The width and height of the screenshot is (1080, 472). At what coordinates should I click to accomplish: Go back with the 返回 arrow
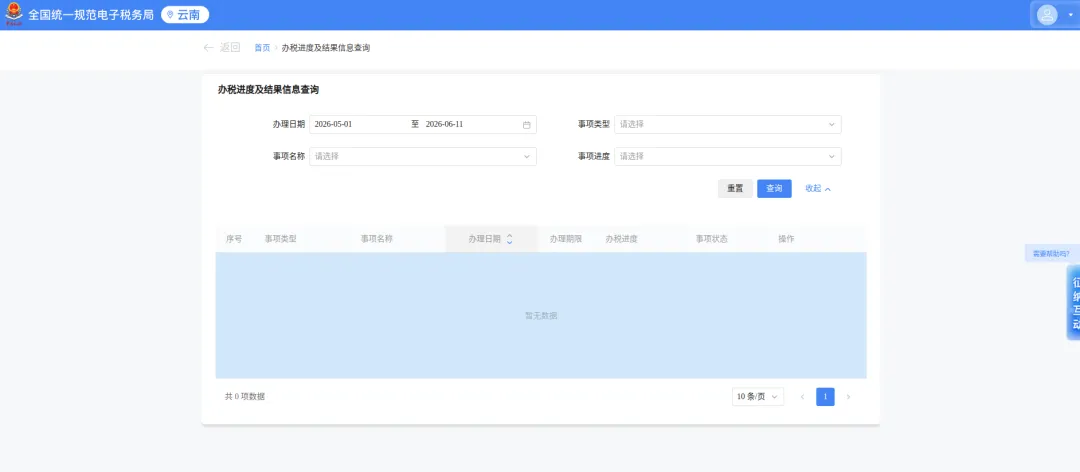222,48
